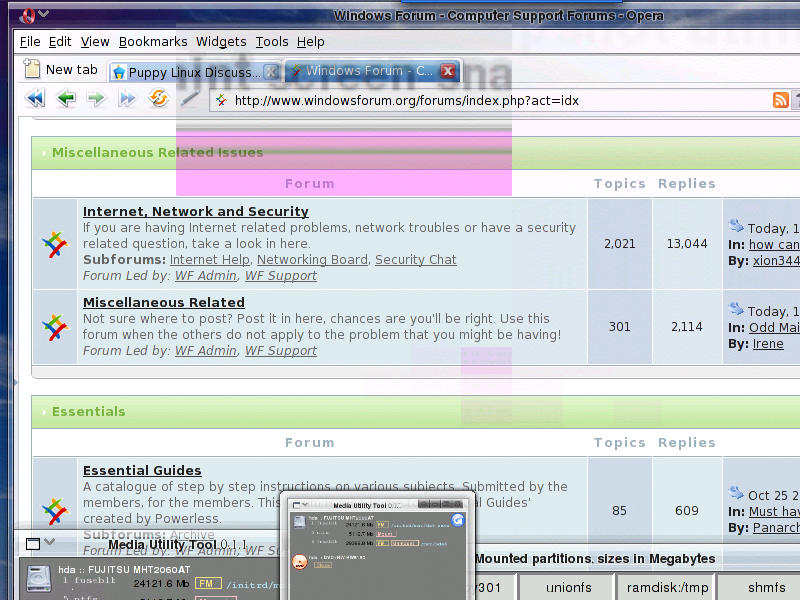This screenshot has height=600, width=800.
Task: Open WF Admin in Miscellaneous Related row
Action: click(x=206, y=351)
